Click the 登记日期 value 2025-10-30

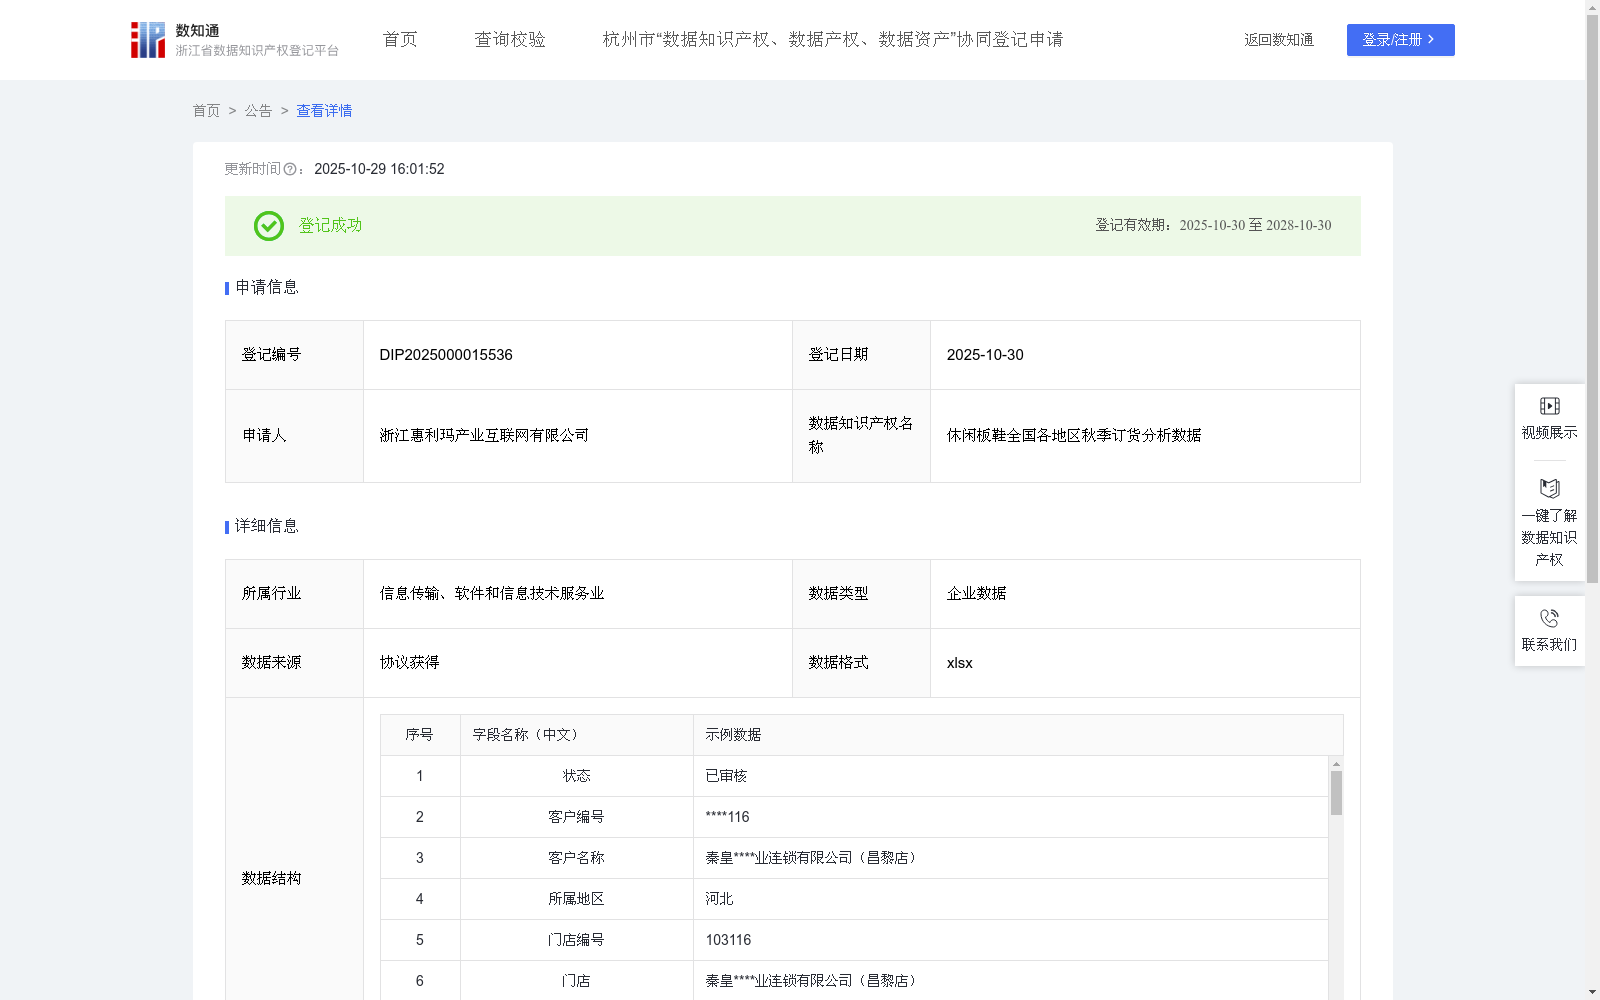(x=985, y=355)
